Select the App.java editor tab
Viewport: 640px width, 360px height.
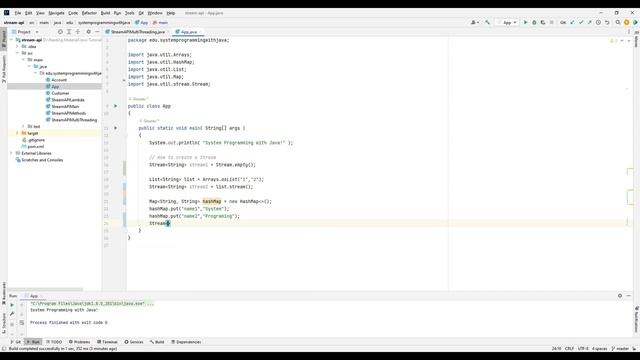pyautogui.click(x=189, y=32)
